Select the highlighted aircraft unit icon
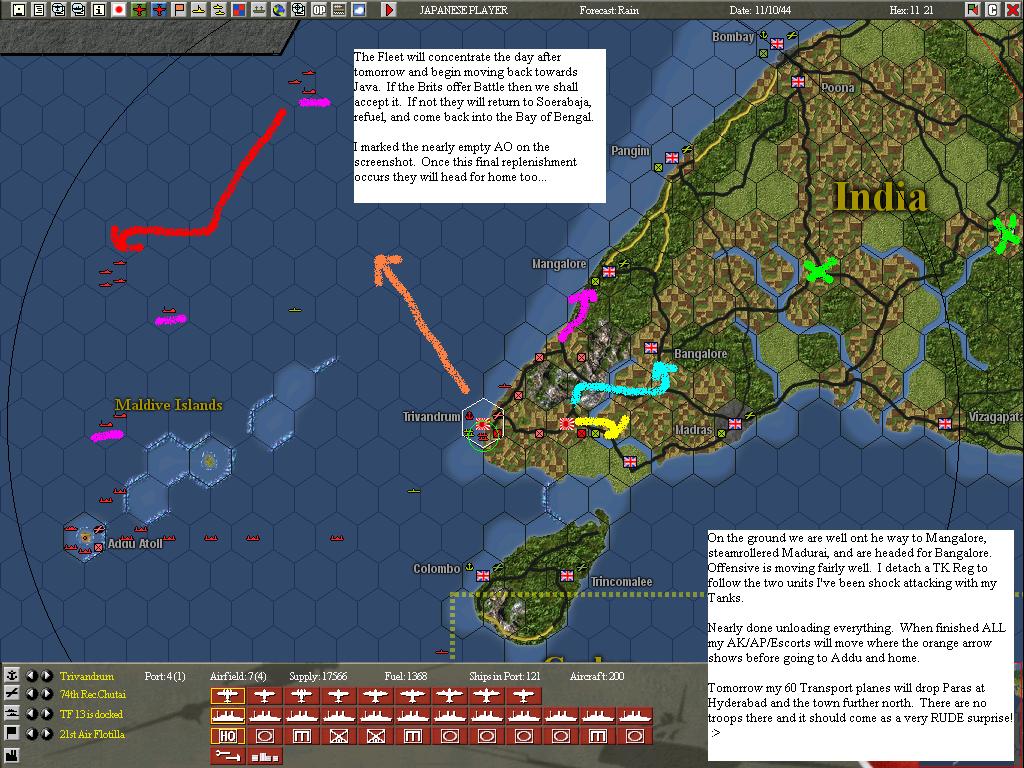Image resolution: width=1024 pixels, height=768 pixels. (x=227, y=696)
